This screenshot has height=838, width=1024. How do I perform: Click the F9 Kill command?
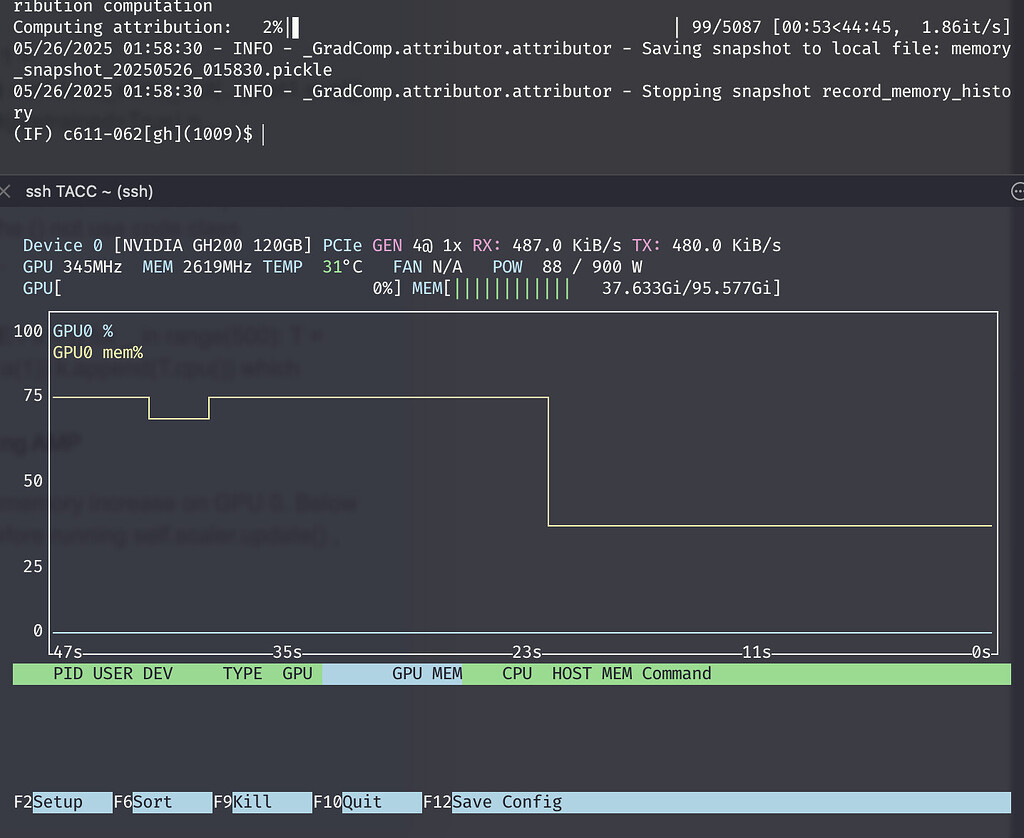252,802
